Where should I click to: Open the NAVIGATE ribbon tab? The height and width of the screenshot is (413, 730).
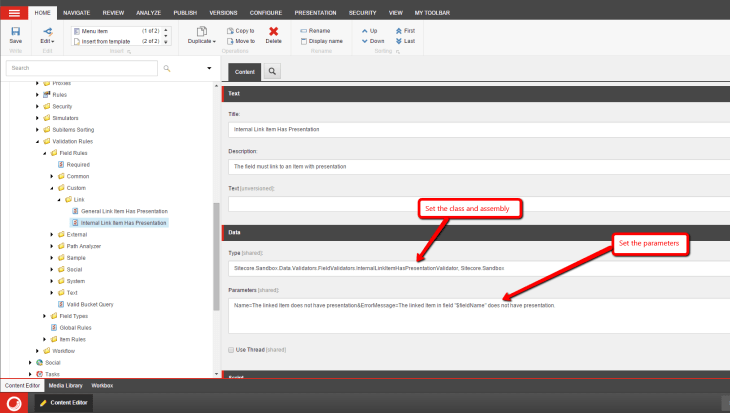tap(76, 13)
